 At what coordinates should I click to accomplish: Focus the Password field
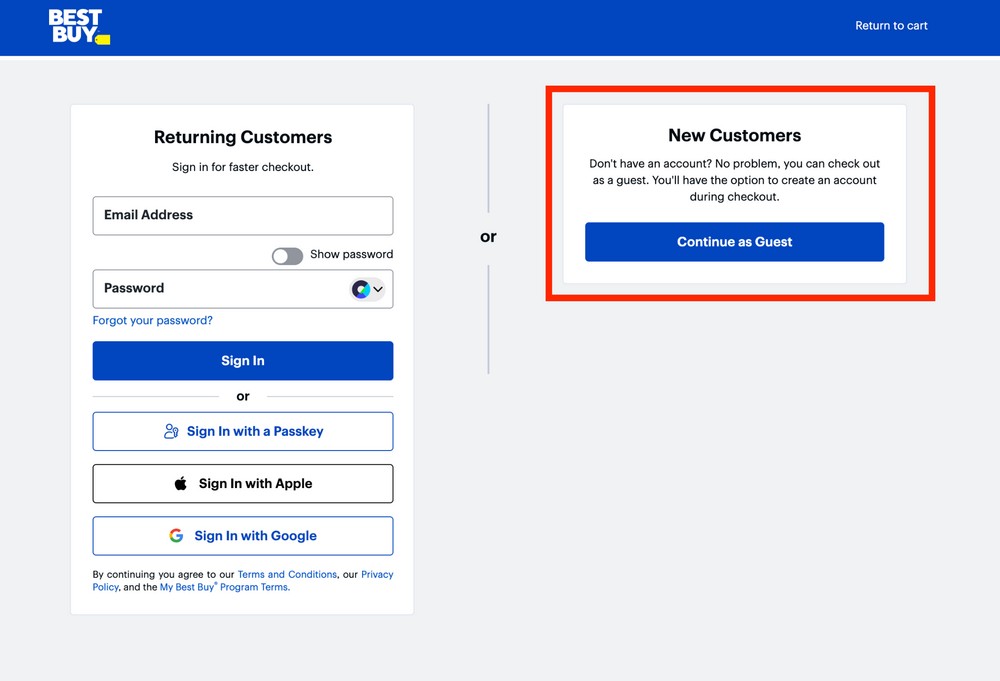pos(243,289)
